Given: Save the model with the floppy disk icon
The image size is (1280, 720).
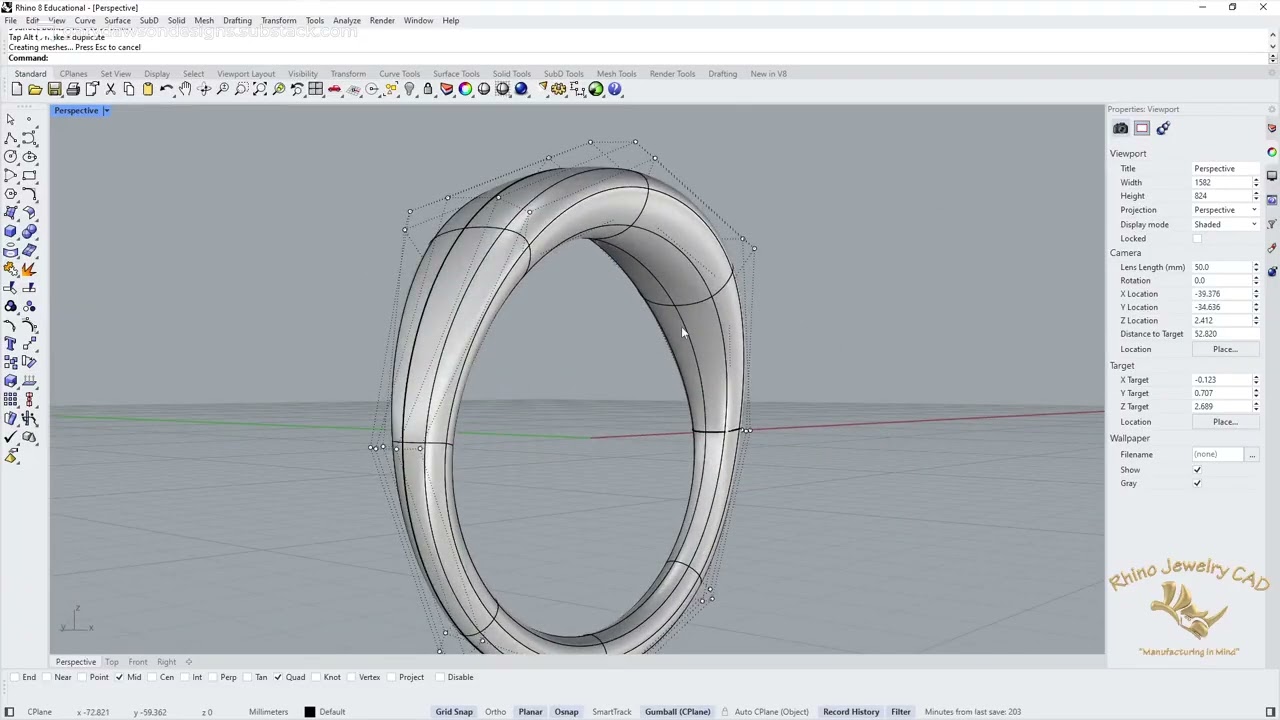Looking at the screenshot, I should click(x=54, y=89).
